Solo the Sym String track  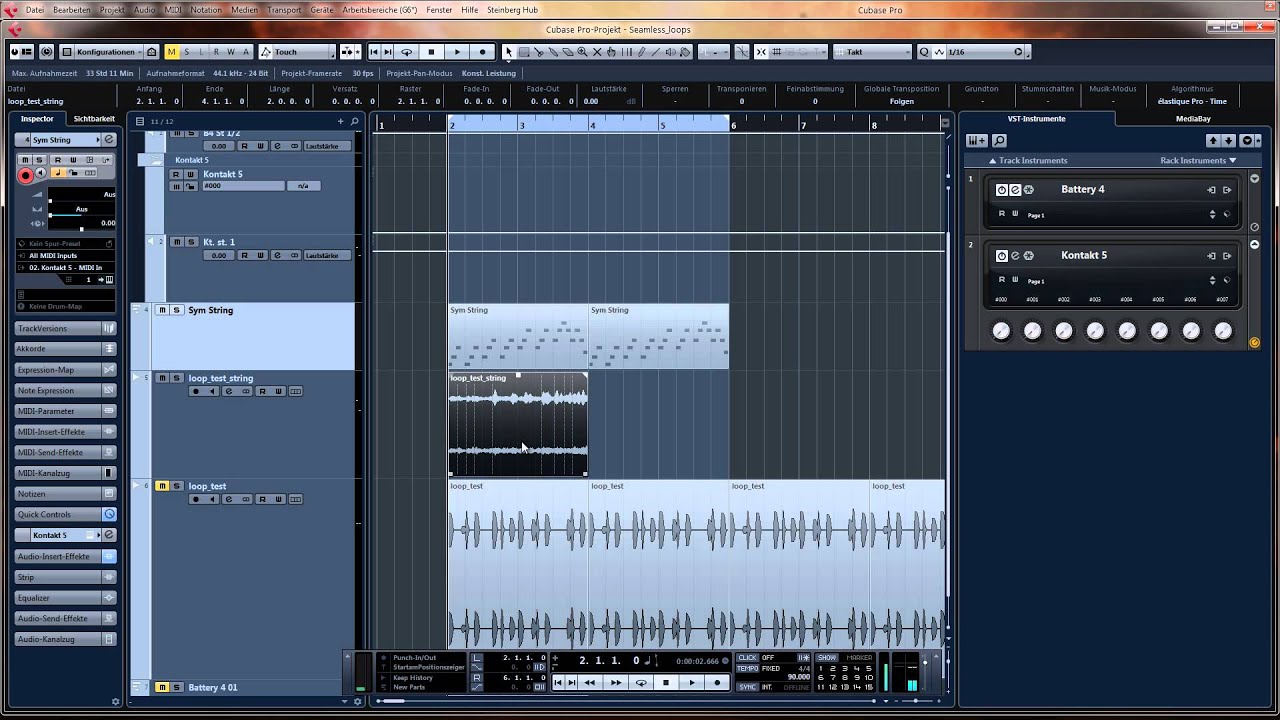(176, 310)
